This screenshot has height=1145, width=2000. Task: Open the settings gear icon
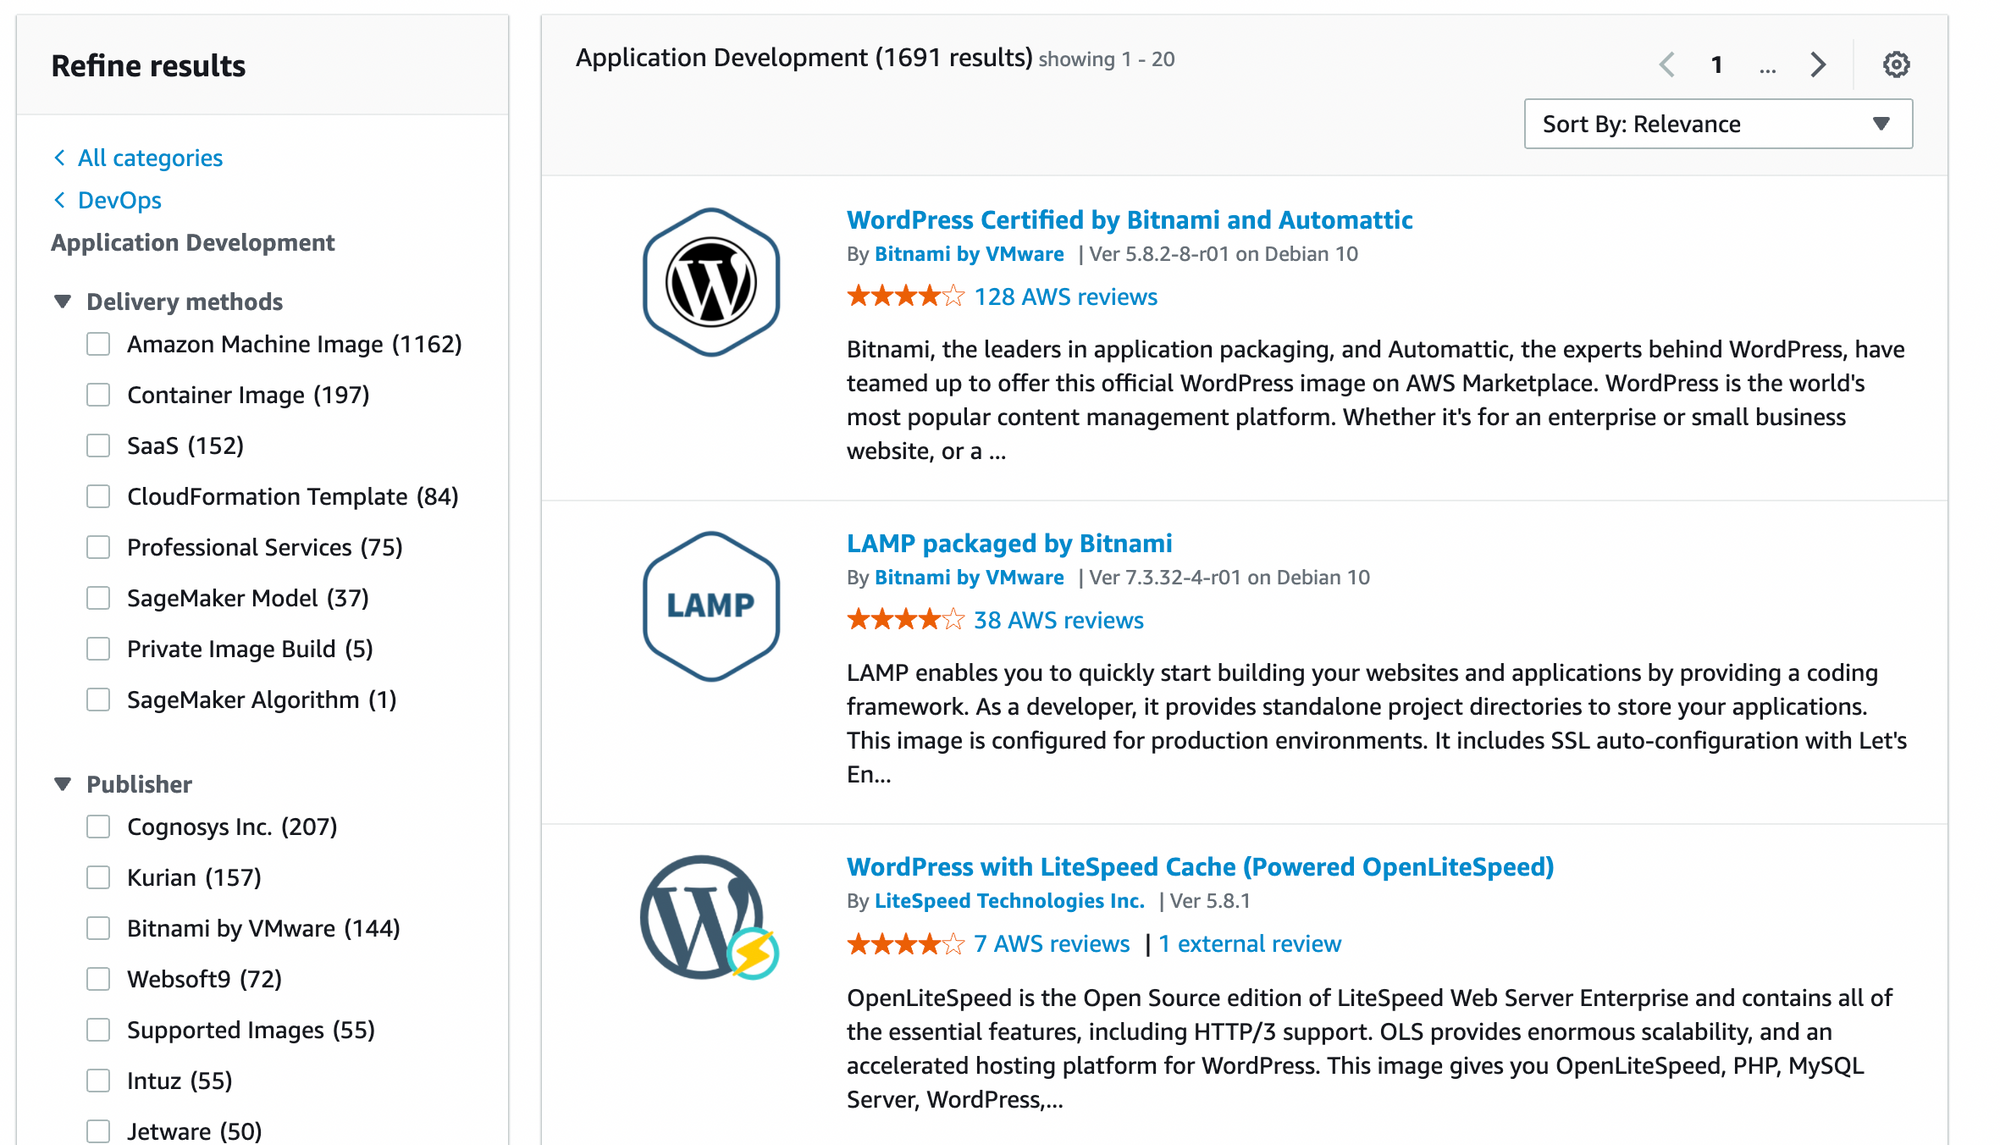[x=1896, y=65]
